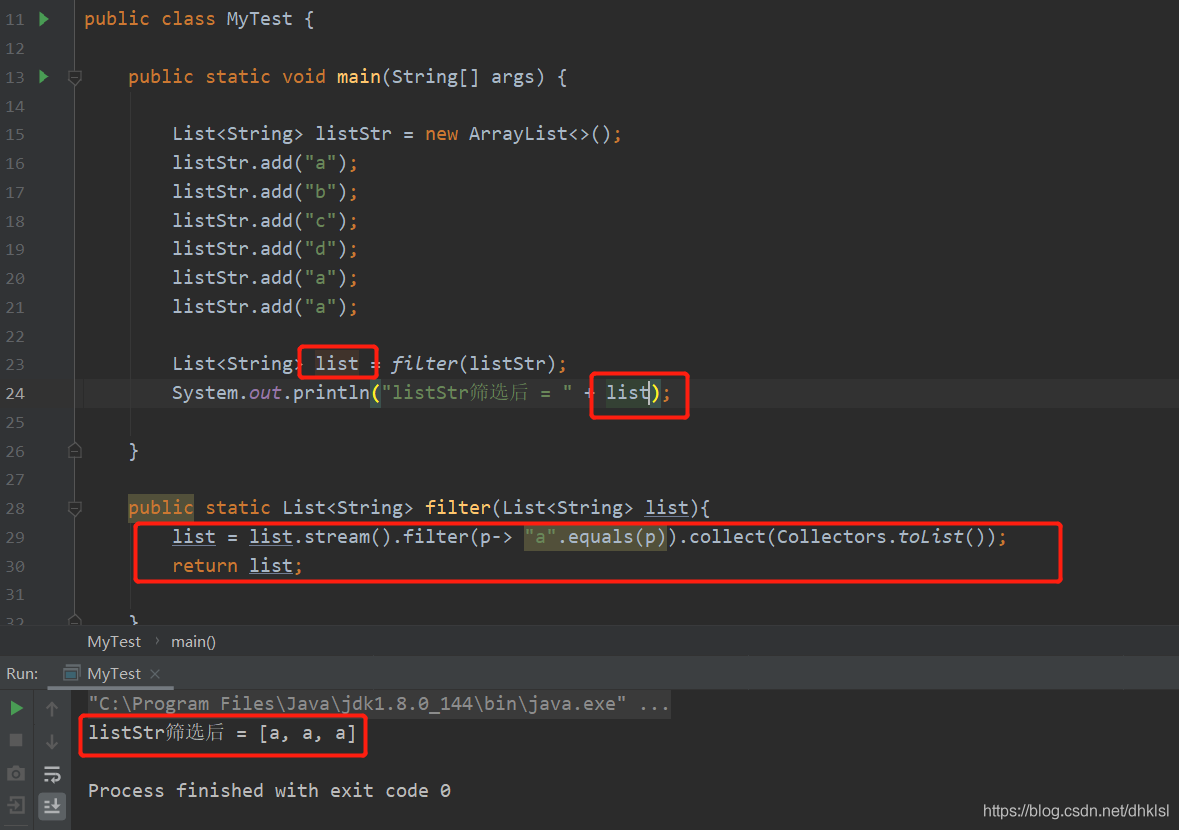
Task: Click the fold end marker on line 26
Action: click(x=74, y=451)
